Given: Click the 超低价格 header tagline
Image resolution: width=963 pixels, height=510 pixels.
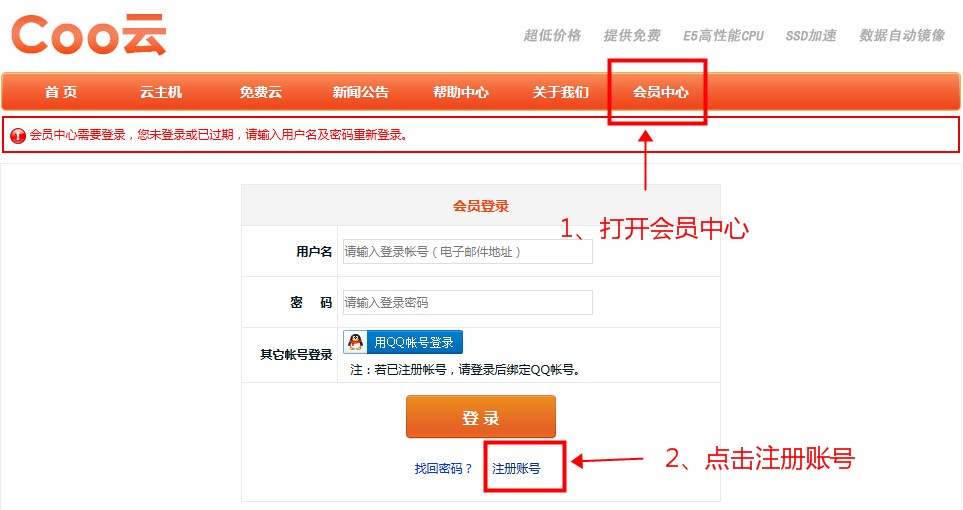Looking at the screenshot, I should 552,35.
